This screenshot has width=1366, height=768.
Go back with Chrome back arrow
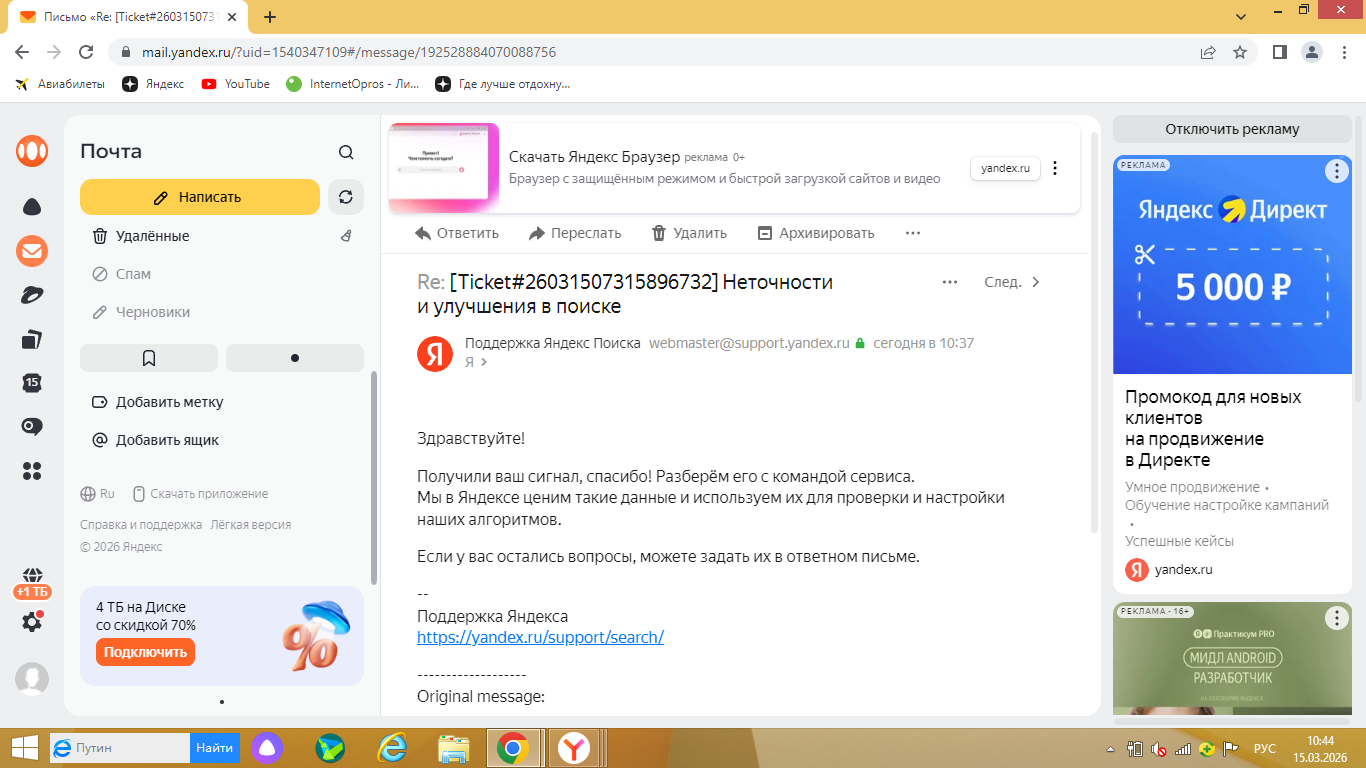24,52
